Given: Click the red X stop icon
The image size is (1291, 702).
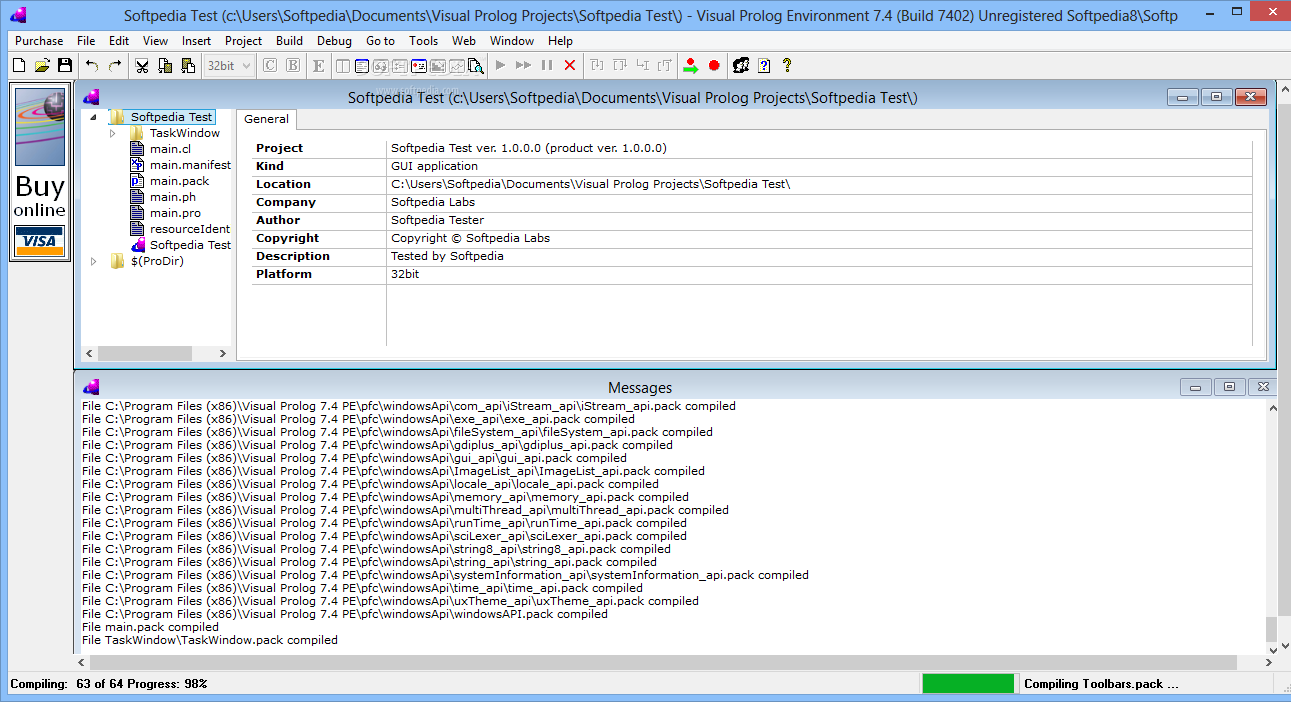Looking at the screenshot, I should [570, 66].
